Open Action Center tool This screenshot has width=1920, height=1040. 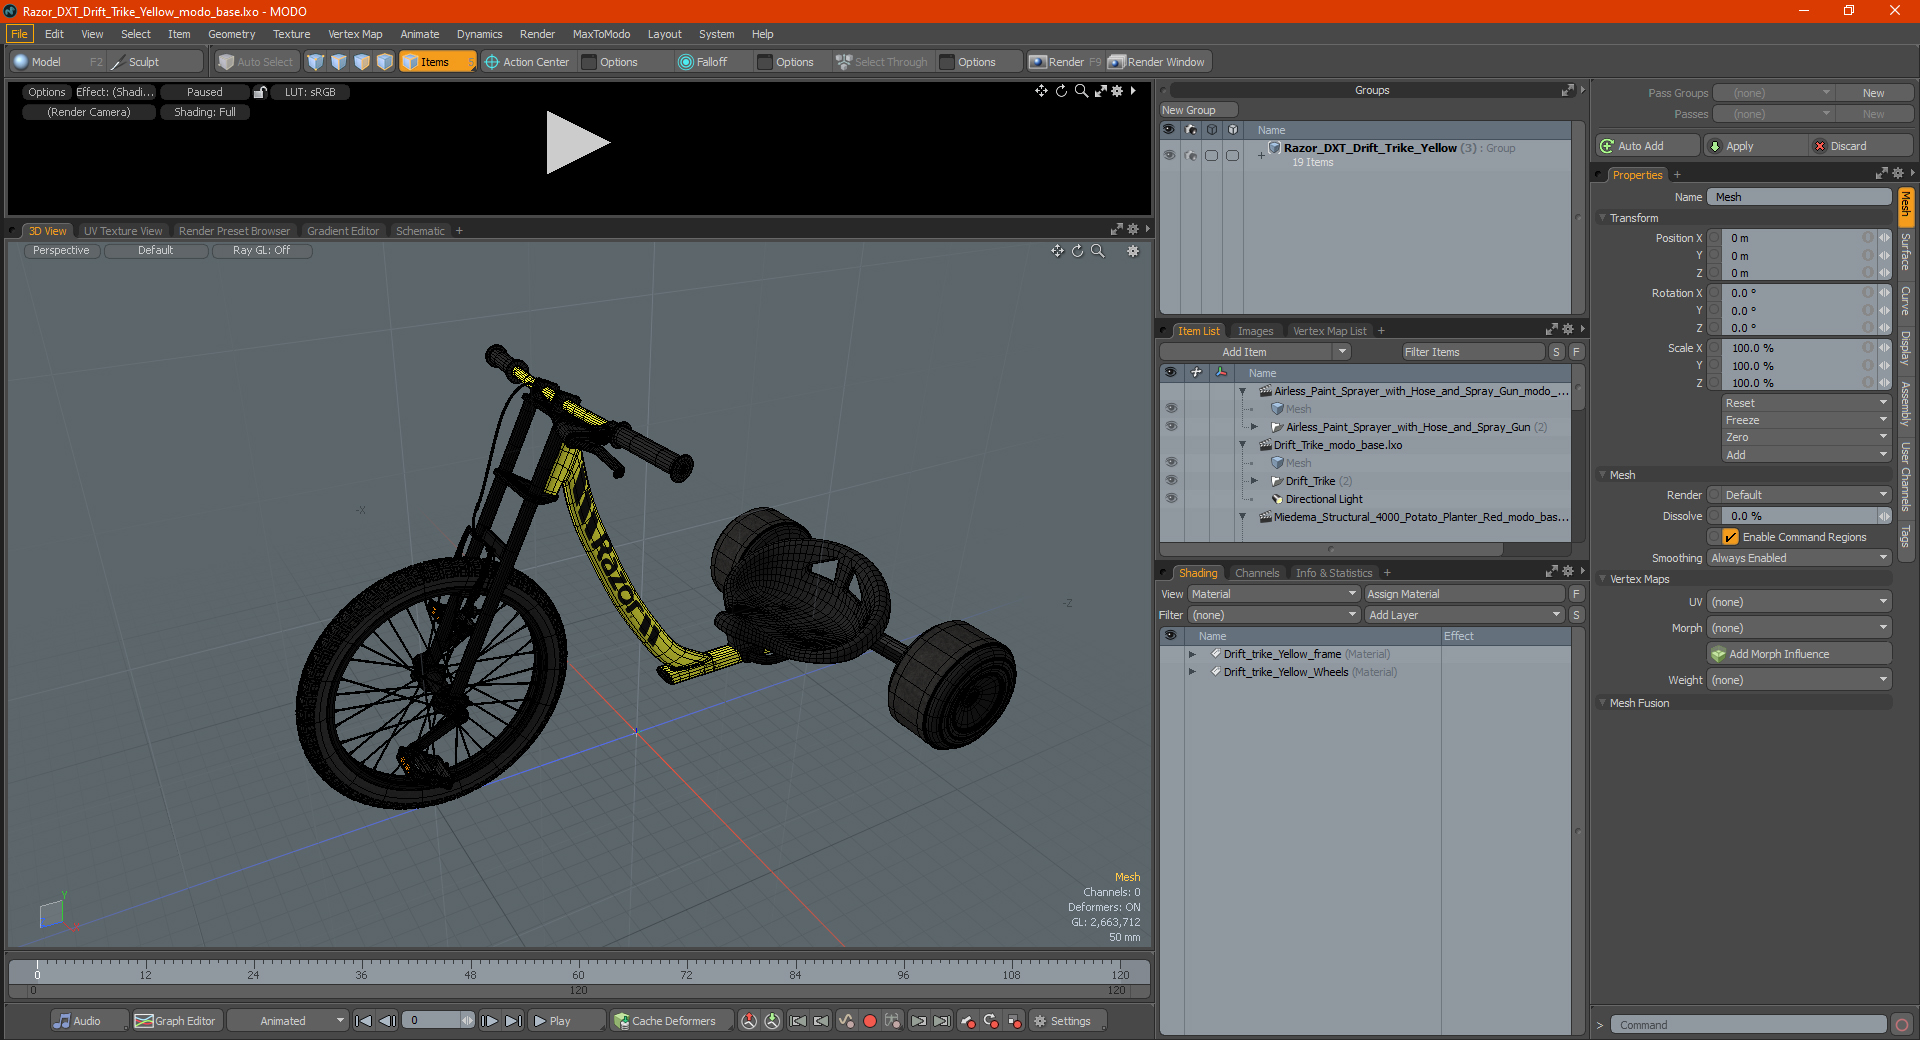pos(527,62)
